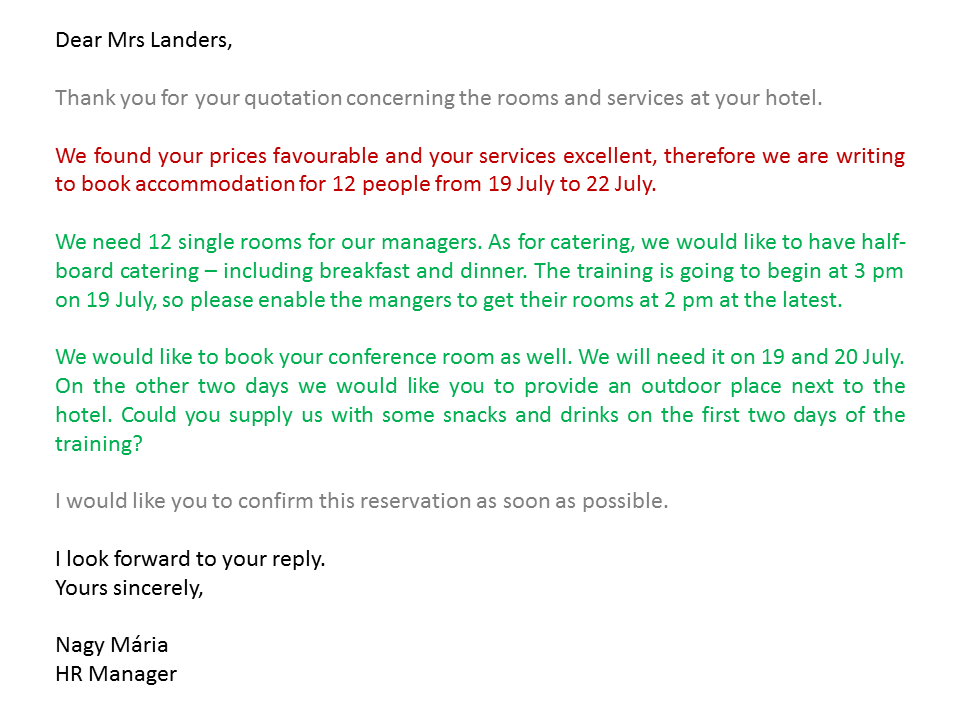The width and height of the screenshot is (960, 720).
Task: Click the closing "Yours sincerely,"
Action: click(x=129, y=588)
